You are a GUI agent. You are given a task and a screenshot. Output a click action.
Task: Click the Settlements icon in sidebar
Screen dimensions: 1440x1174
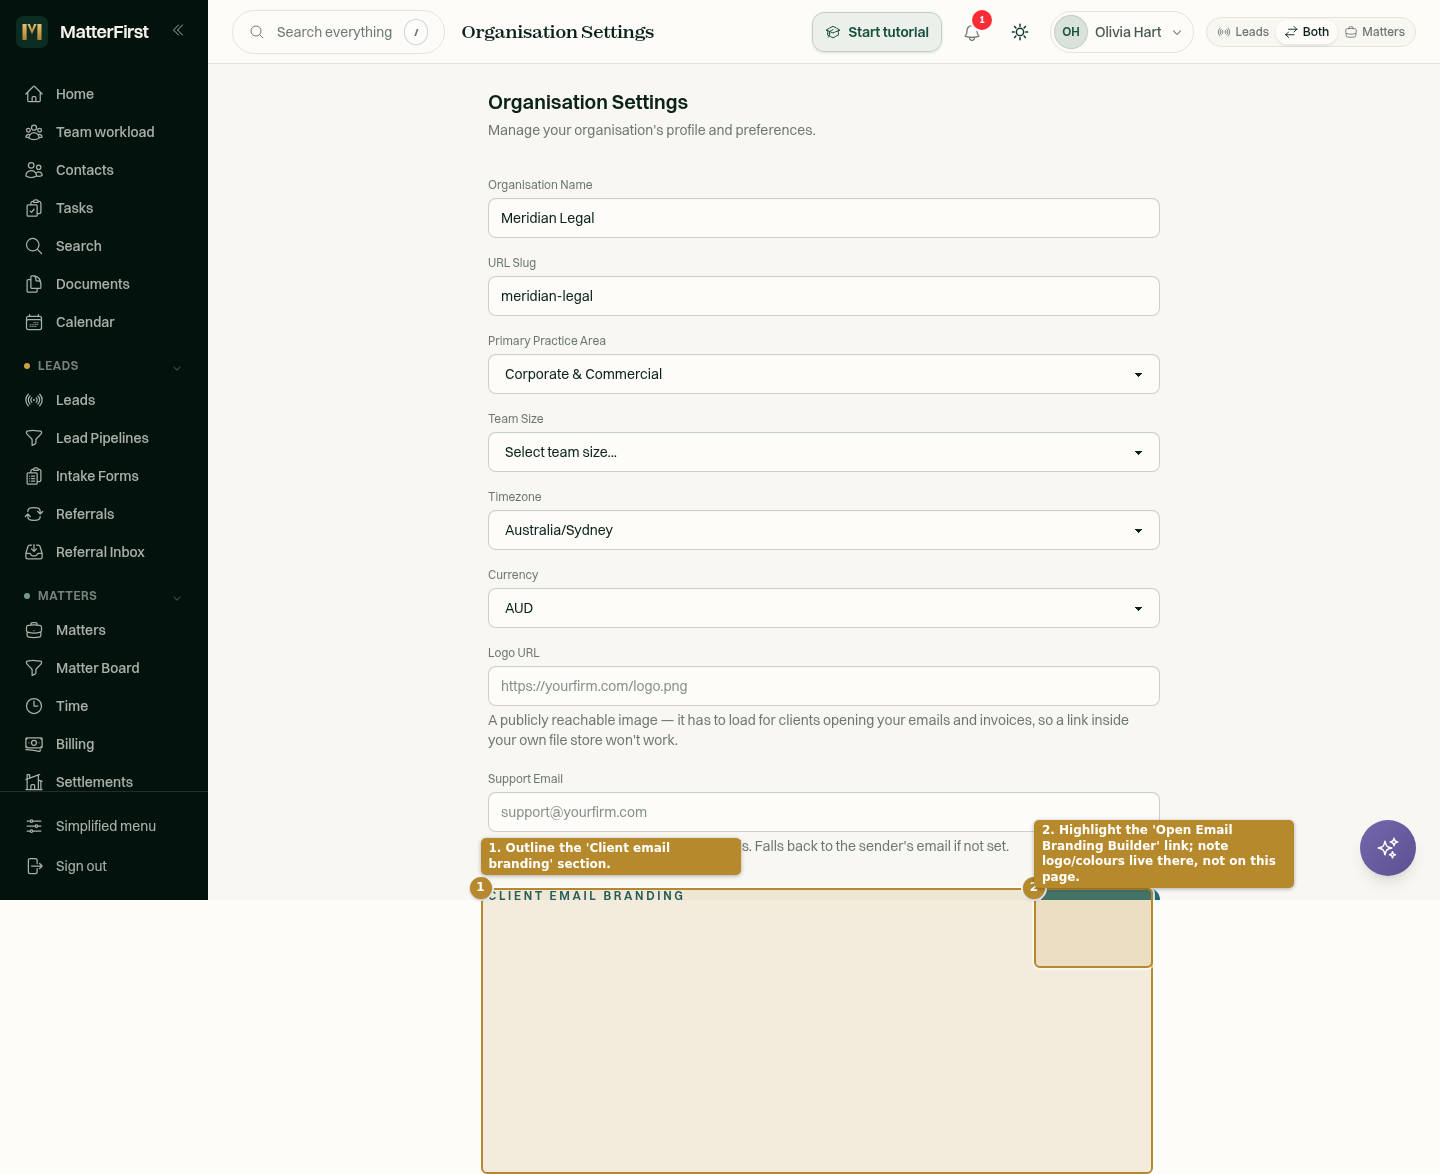coord(34,782)
